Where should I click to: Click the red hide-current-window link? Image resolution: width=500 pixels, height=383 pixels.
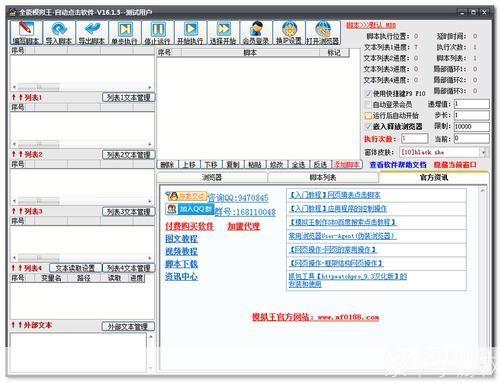pos(455,164)
